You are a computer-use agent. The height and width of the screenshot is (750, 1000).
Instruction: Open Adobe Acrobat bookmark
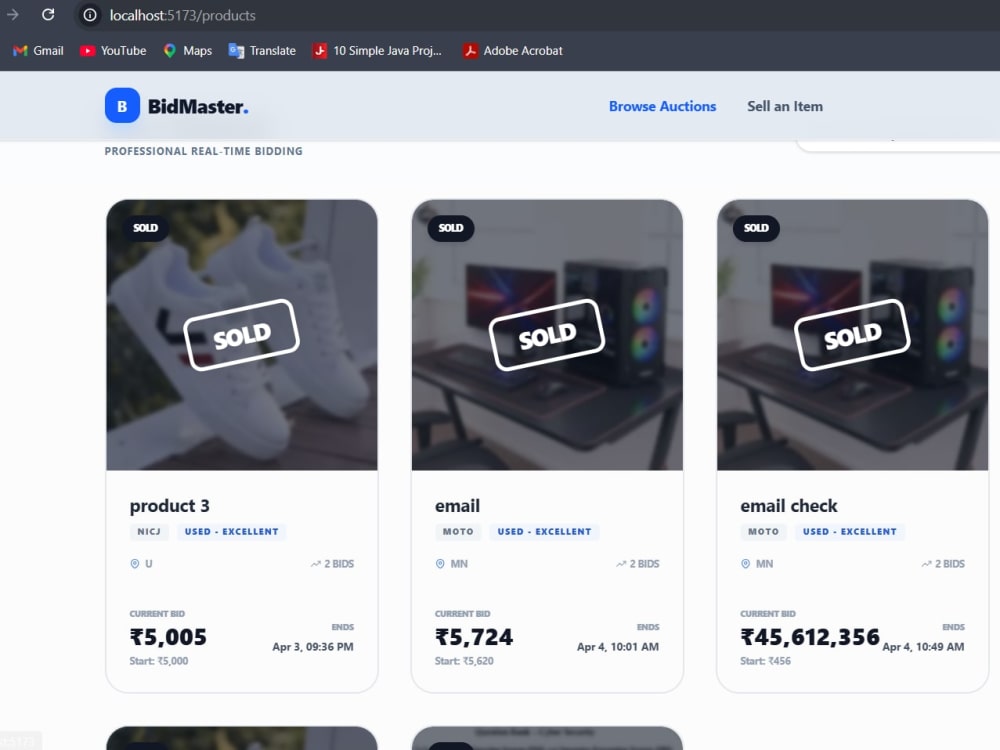click(x=513, y=50)
